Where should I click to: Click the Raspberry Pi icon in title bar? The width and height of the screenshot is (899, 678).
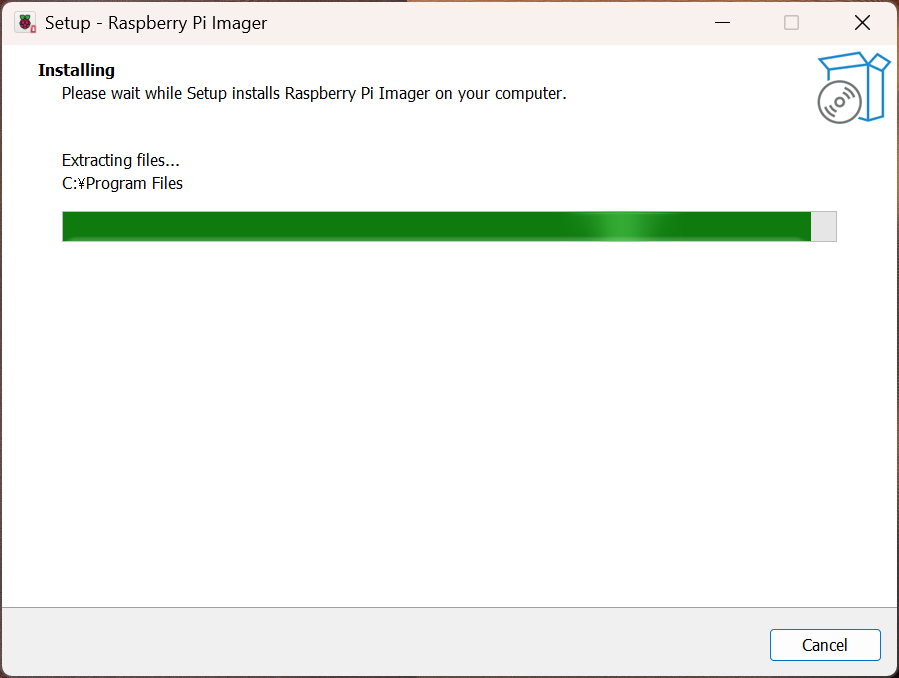(25, 22)
